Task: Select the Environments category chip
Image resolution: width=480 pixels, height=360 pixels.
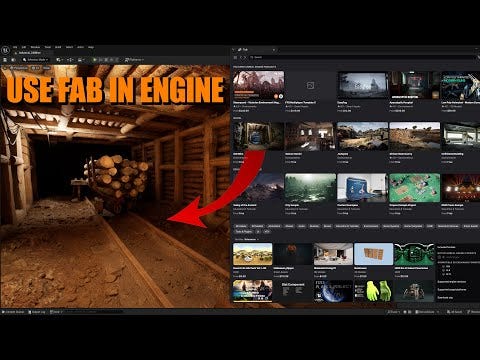Action: point(371,226)
